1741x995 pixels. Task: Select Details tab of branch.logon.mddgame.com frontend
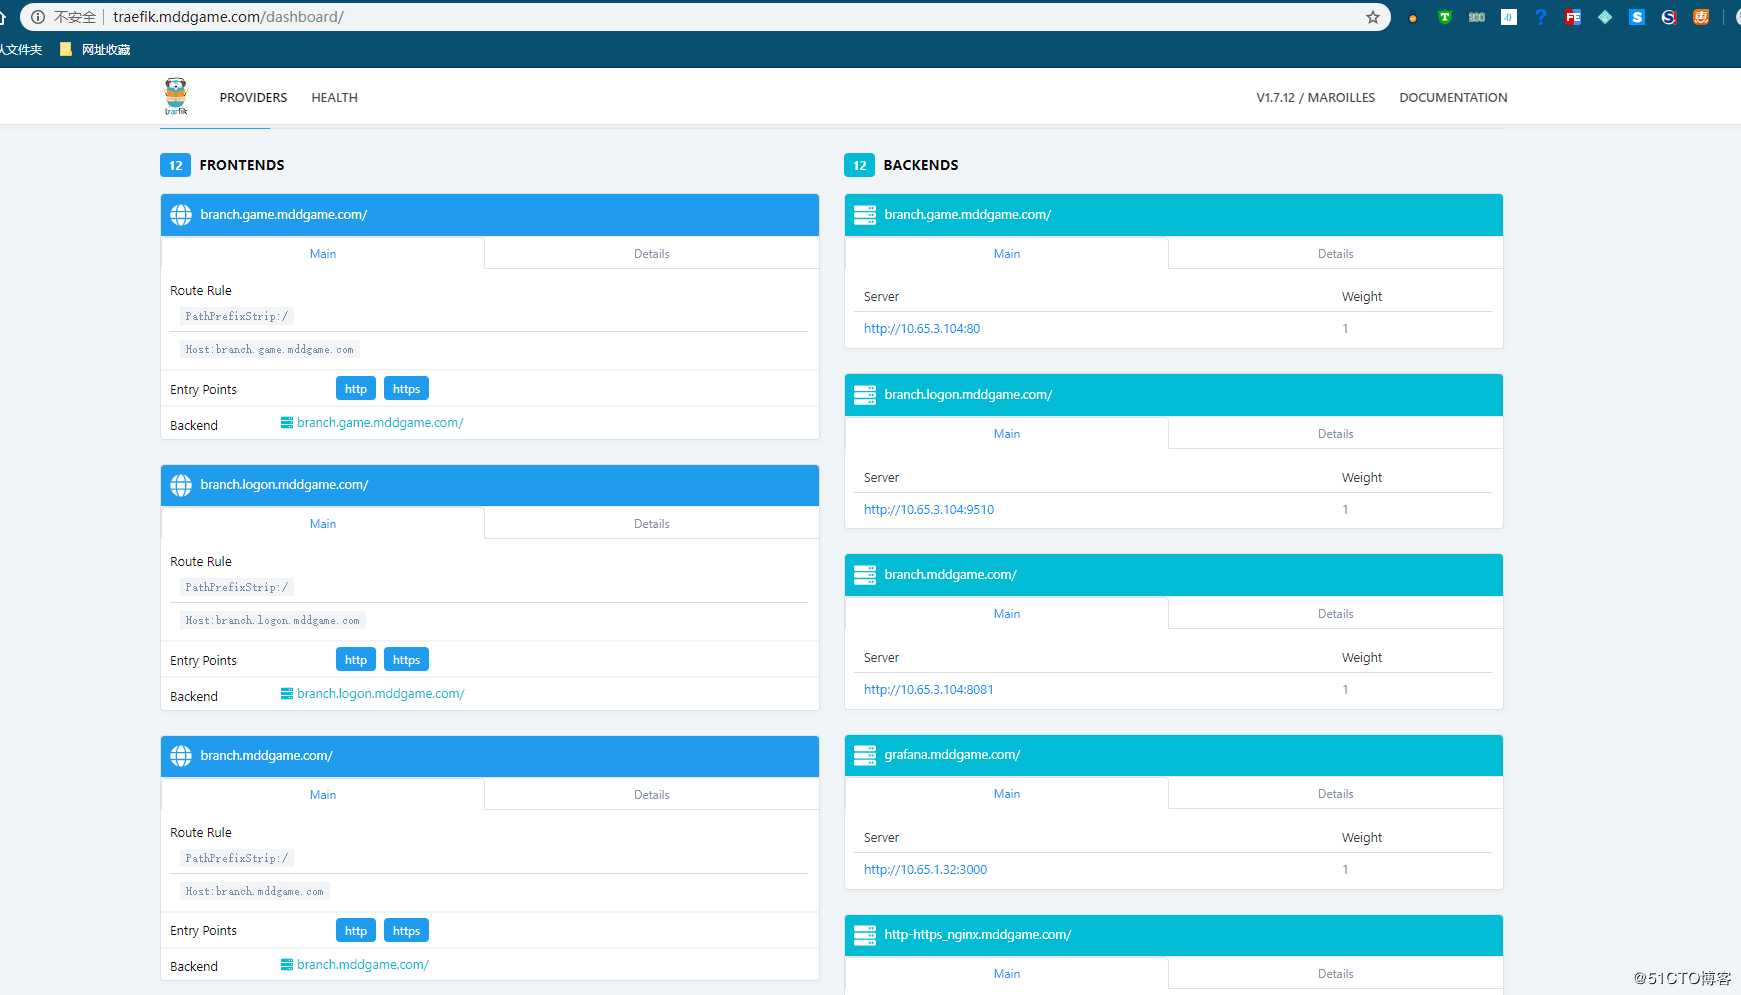651,523
